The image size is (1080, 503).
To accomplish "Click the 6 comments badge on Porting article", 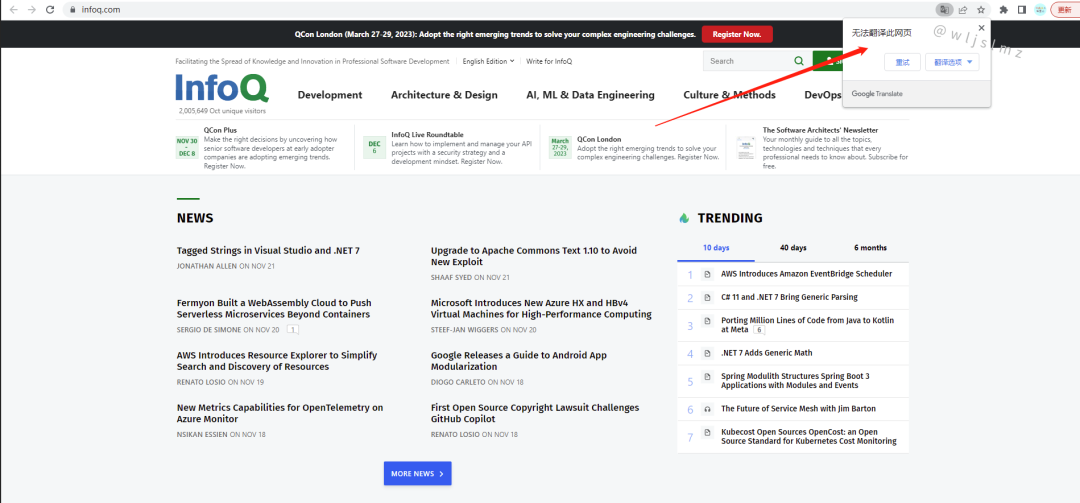I will click(x=760, y=329).
